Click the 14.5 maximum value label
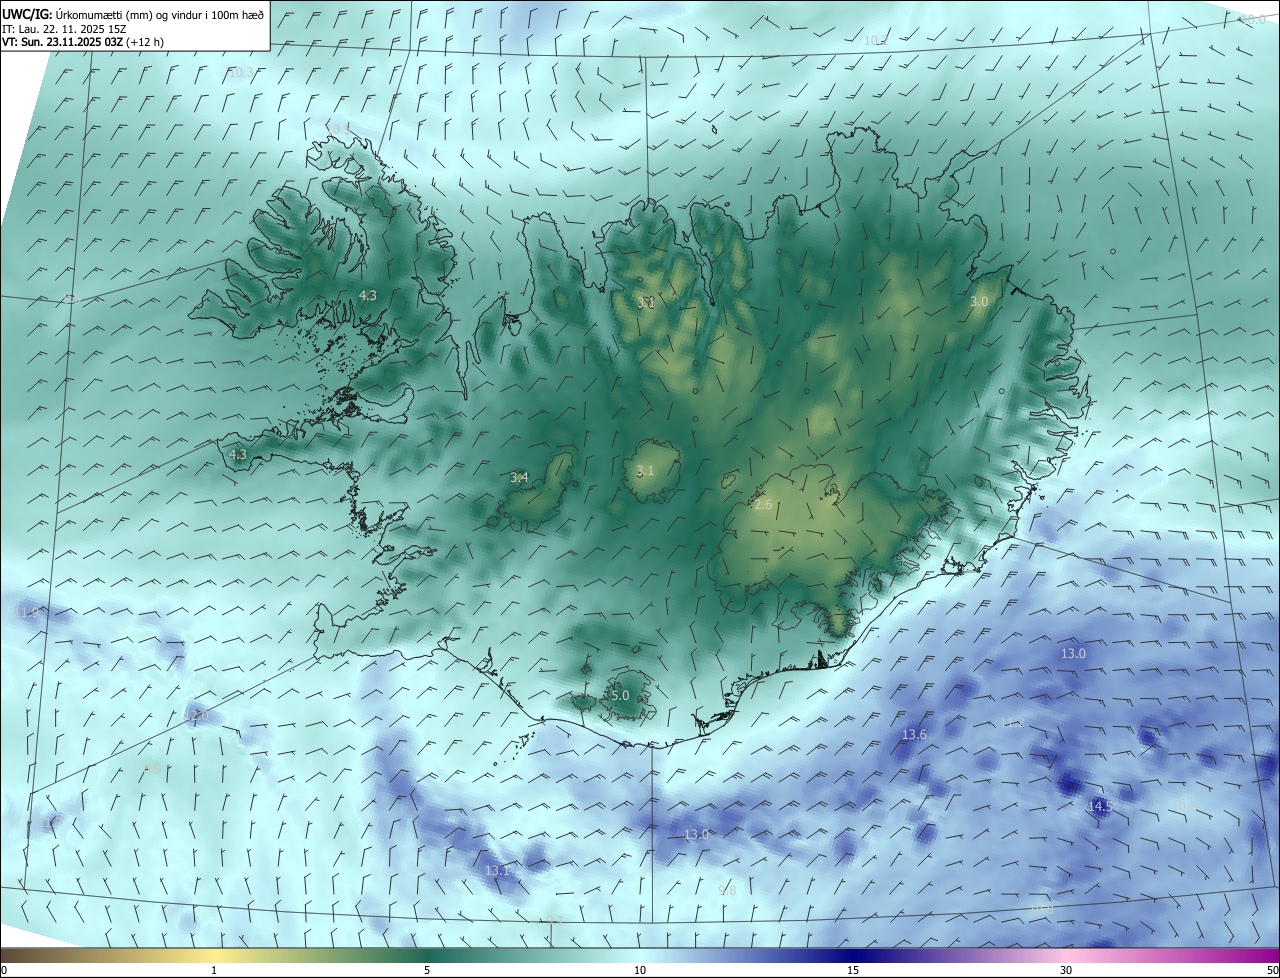 coord(1099,806)
